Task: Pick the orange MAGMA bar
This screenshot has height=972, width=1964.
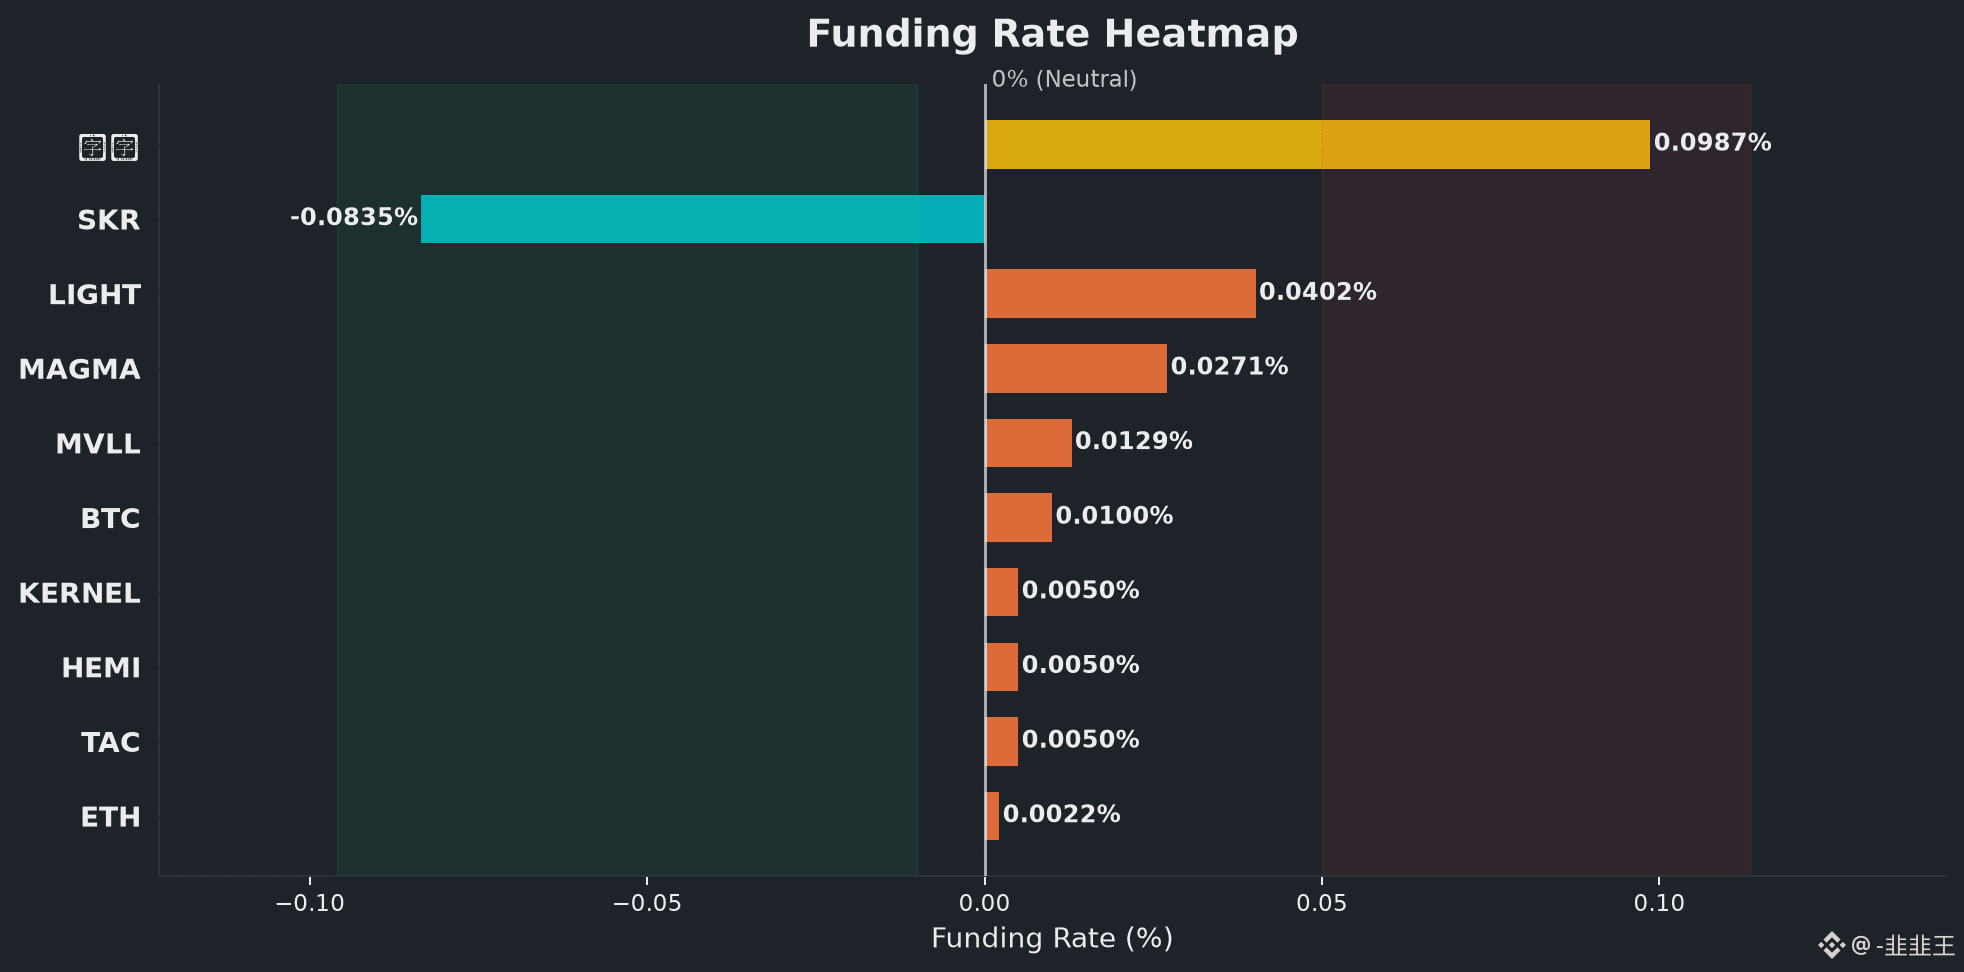Action: (x=1076, y=368)
